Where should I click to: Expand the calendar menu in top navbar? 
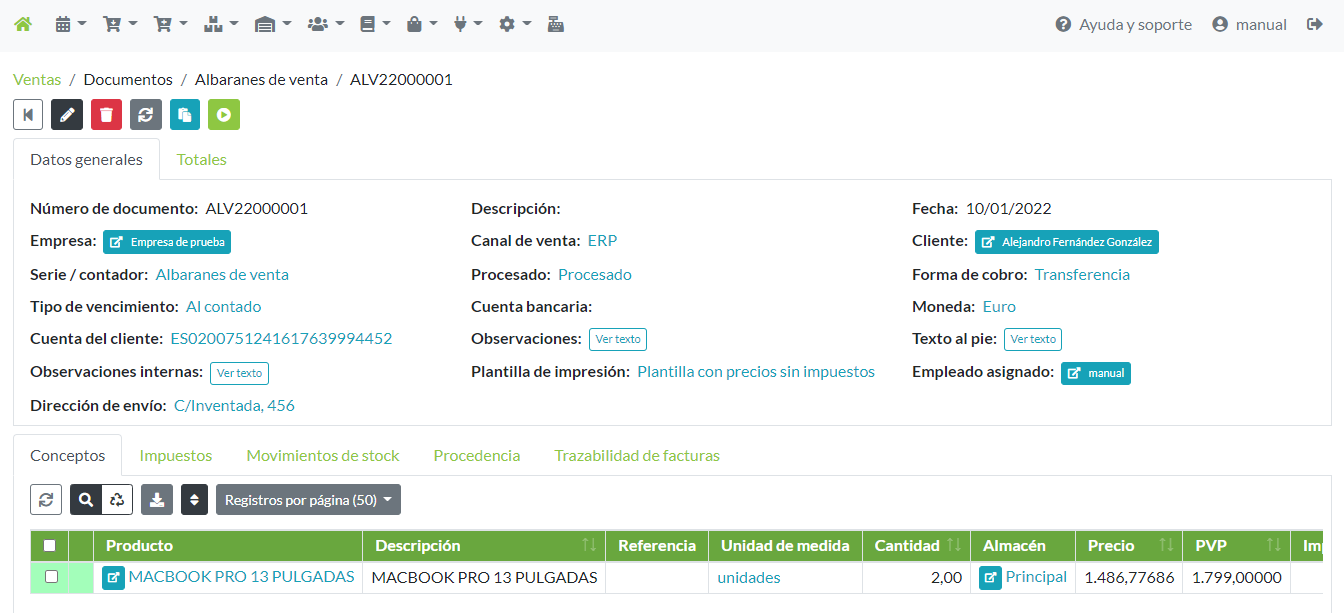point(70,24)
